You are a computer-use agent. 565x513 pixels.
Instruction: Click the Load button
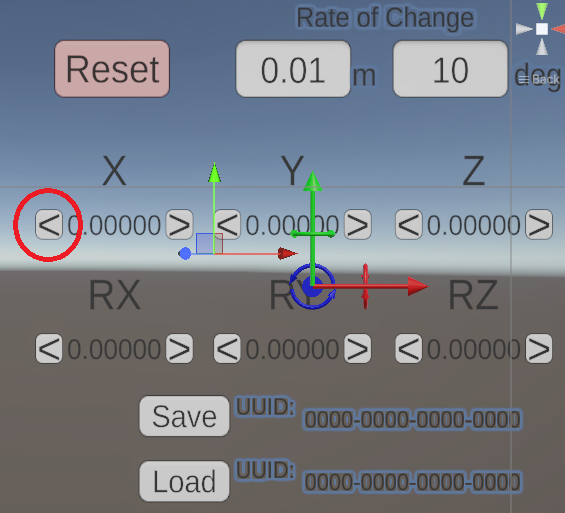(184, 481)
